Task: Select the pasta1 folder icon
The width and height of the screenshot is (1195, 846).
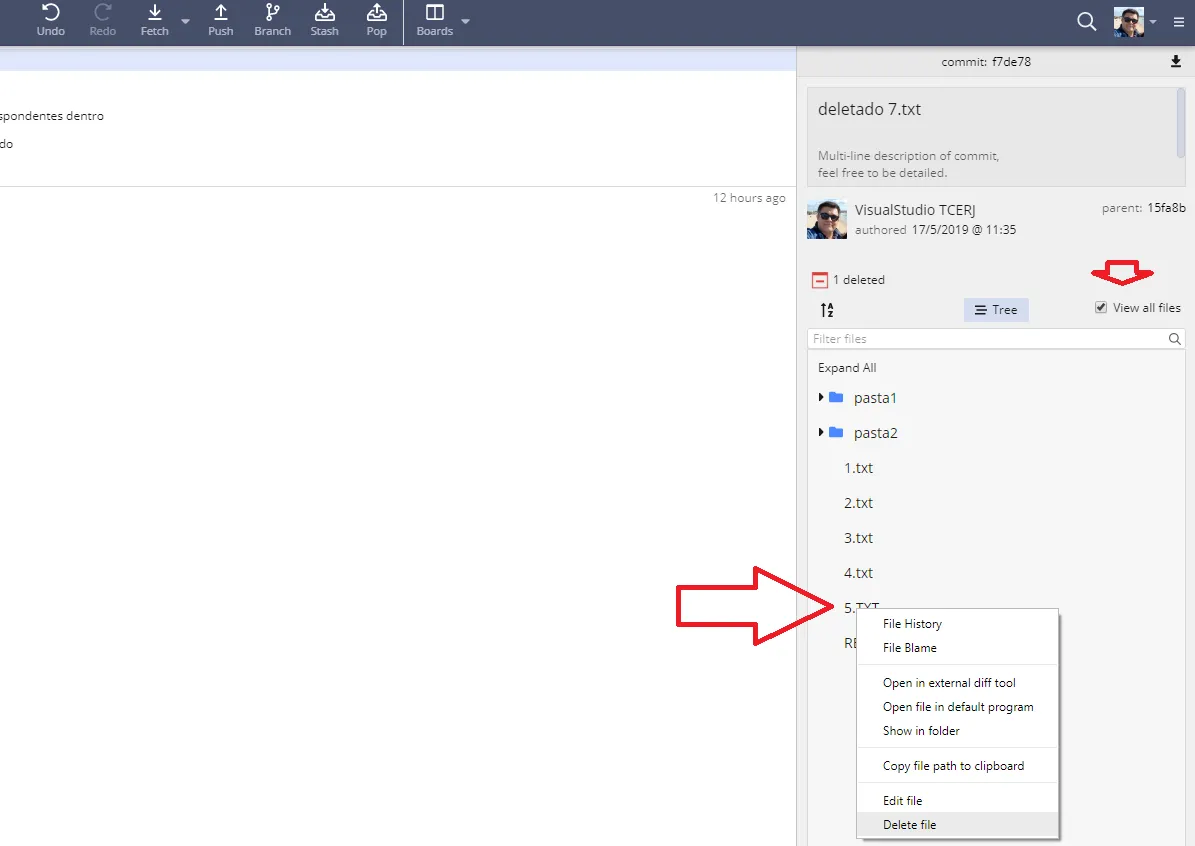Action: tap(836, 397)
